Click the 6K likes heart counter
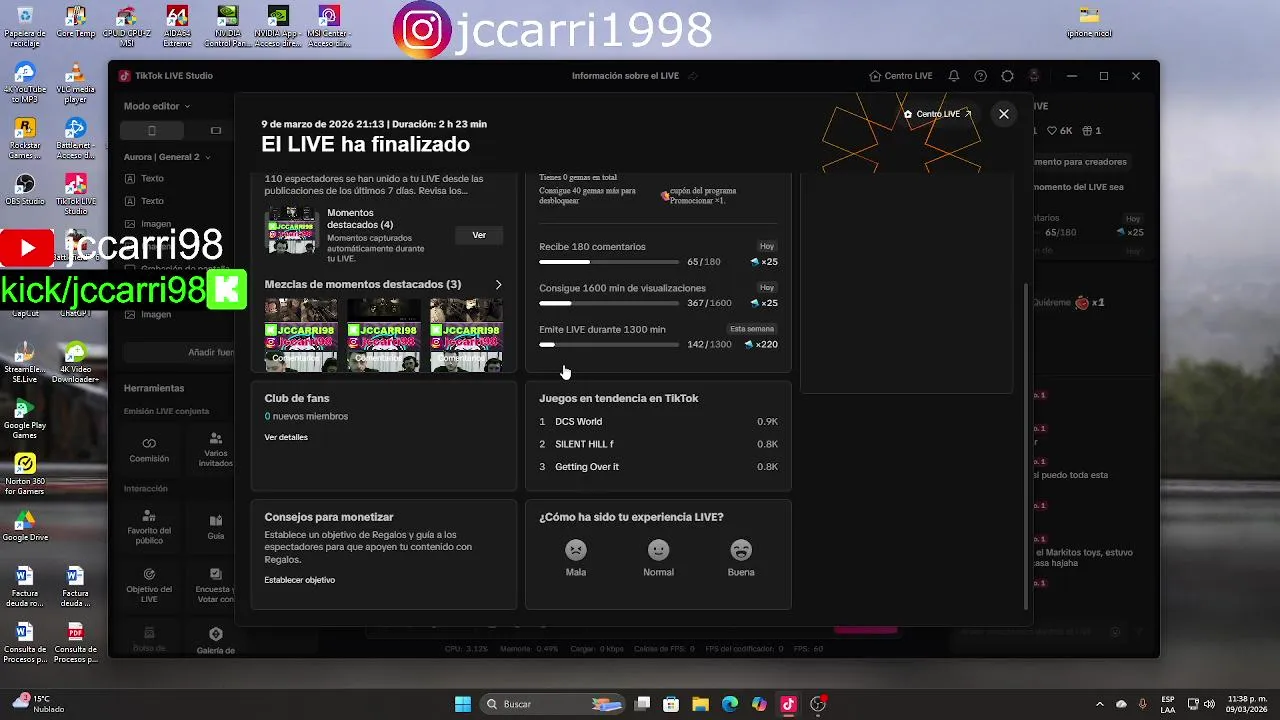This screenshot has height=720, width=1280. (x=1060, y=131)
